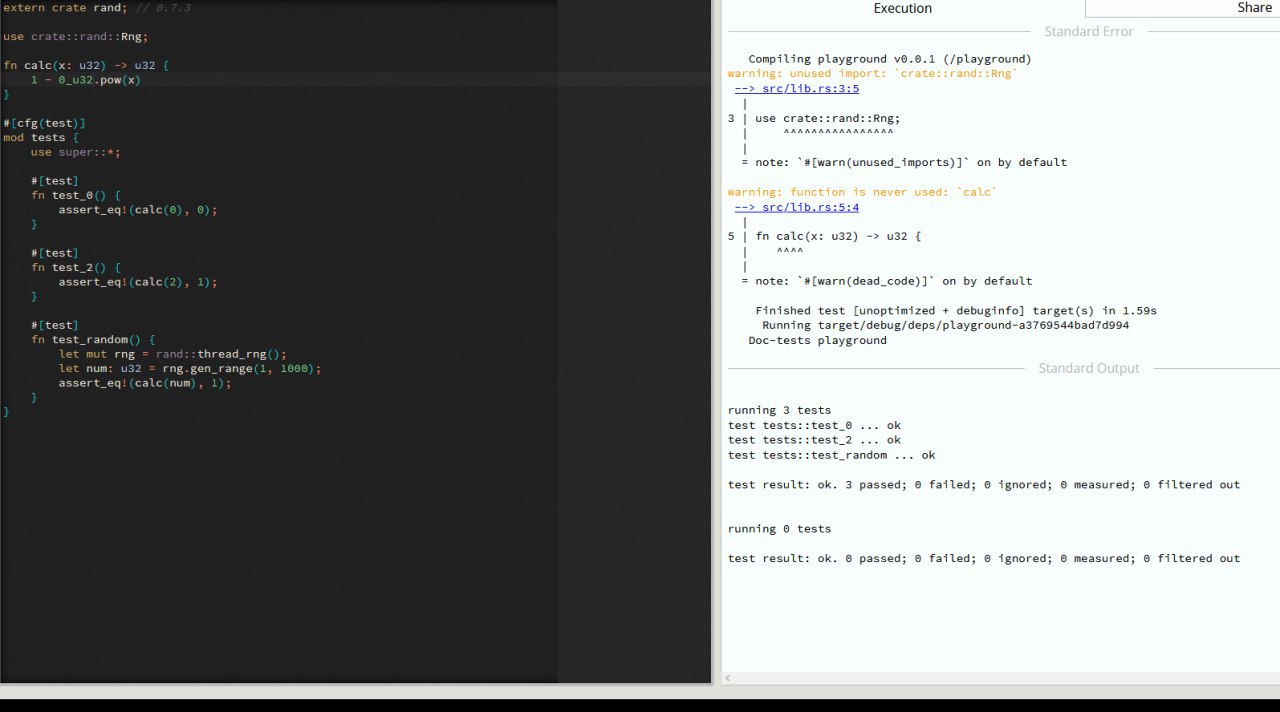Click 'warning: function is never used' message
The height and width of the screenshot is (712, 1280).
click(x=862, y=192)
